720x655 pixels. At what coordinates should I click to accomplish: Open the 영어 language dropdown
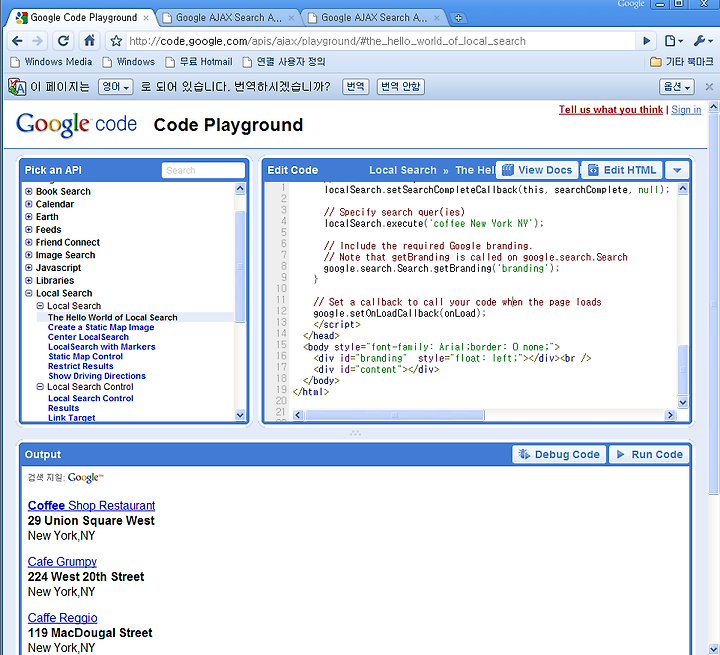[x=116, y=86]
